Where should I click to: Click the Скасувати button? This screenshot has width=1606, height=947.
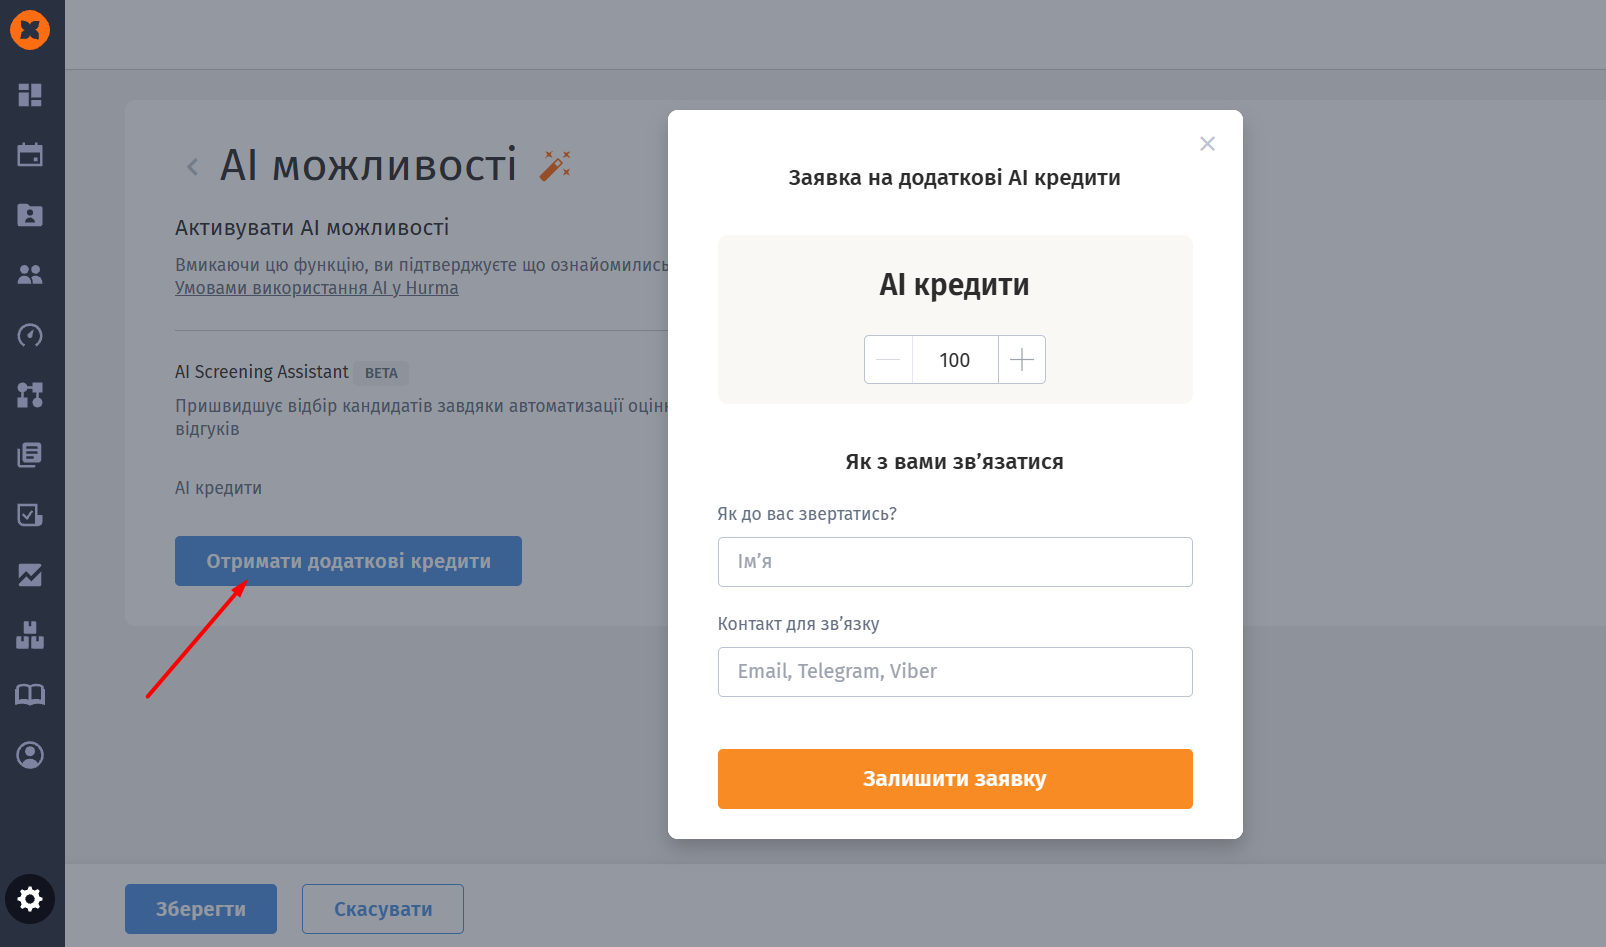[x=383, y=909]
